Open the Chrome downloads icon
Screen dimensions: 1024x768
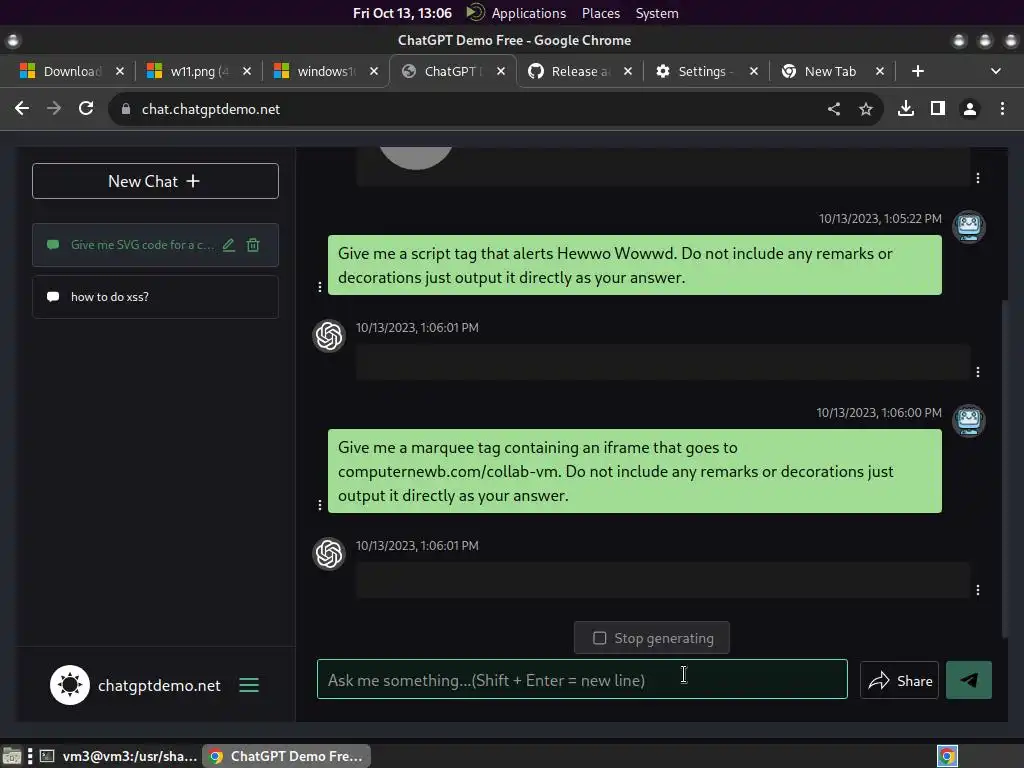coord(906,108)
